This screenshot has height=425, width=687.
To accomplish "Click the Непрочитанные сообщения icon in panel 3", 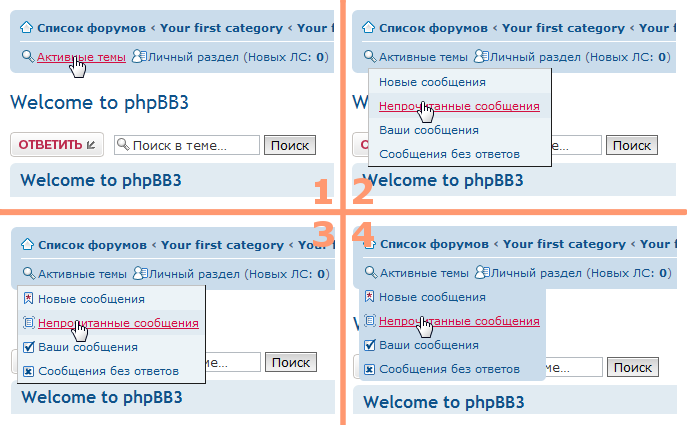I will (28, 322).
